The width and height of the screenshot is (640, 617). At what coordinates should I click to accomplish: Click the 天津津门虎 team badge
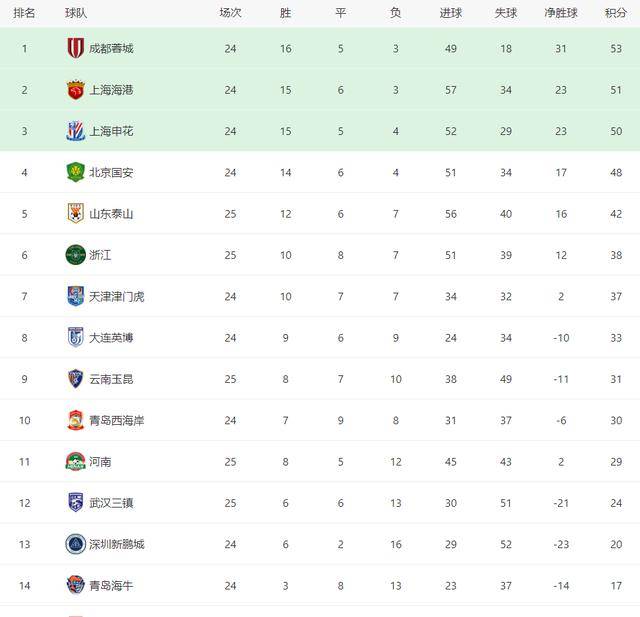pyautogui.click(x=76, y=296)
